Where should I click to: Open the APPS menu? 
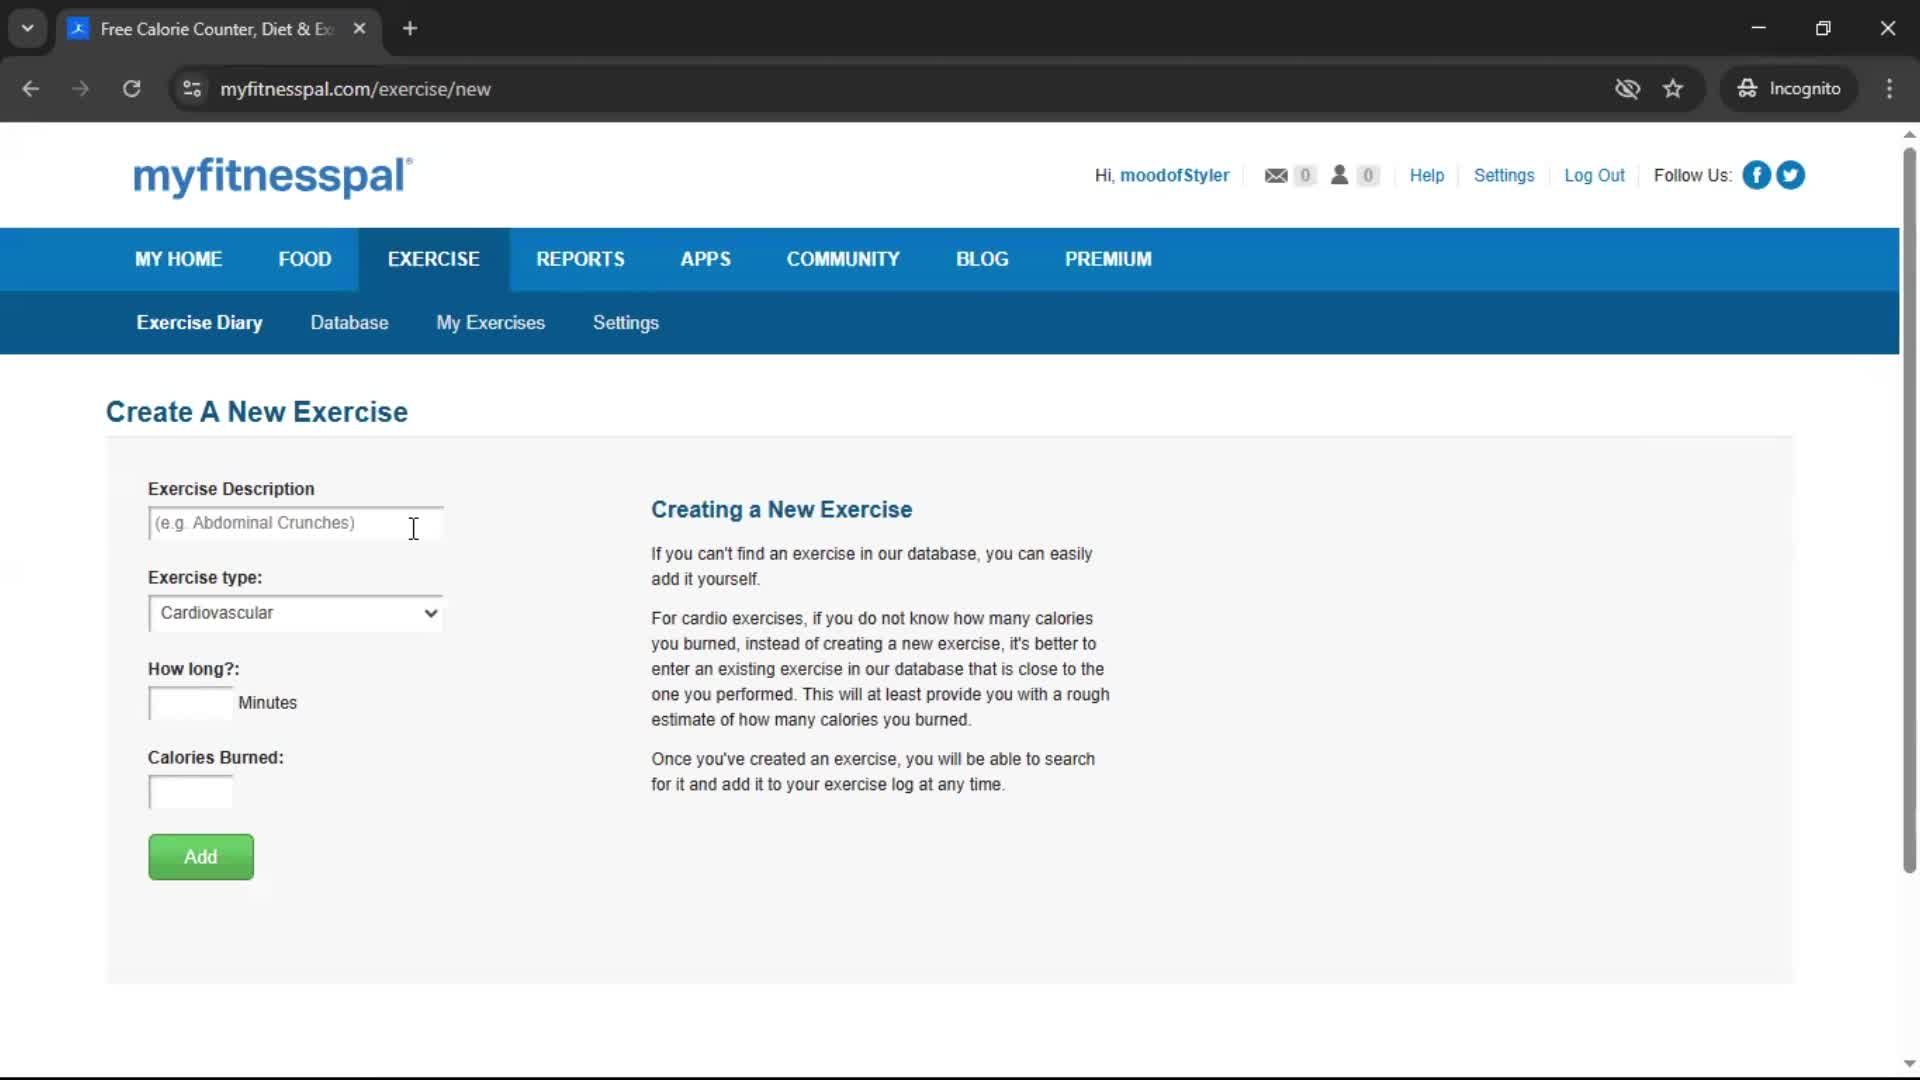point(705,259)
